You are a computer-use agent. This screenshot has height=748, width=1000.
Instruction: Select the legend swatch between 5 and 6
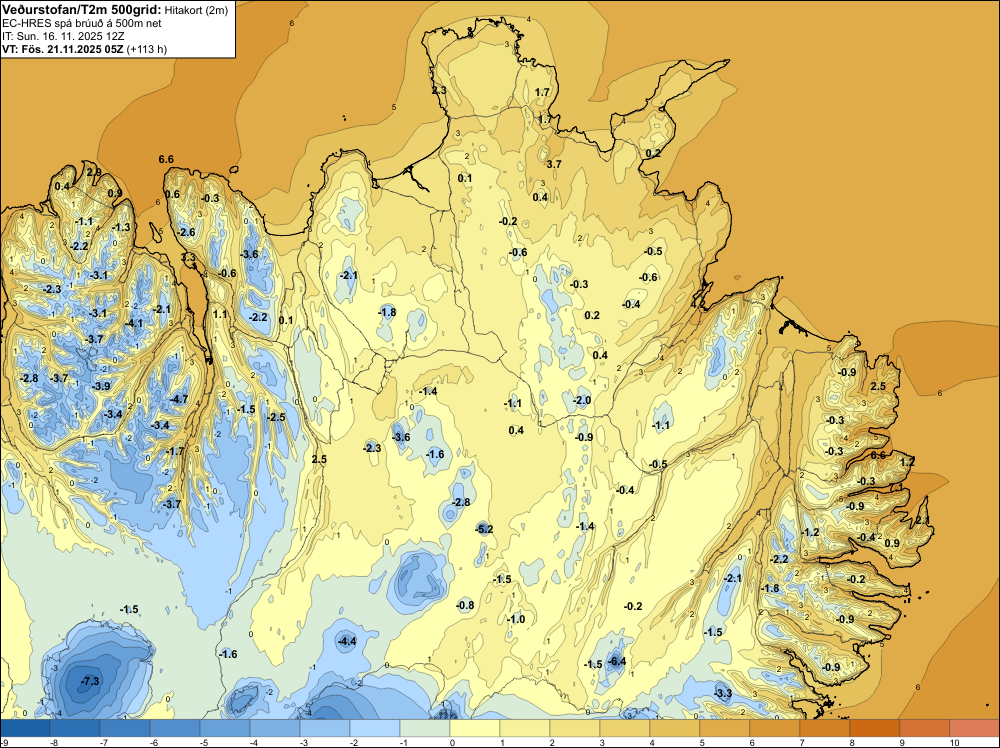[724, 728]
